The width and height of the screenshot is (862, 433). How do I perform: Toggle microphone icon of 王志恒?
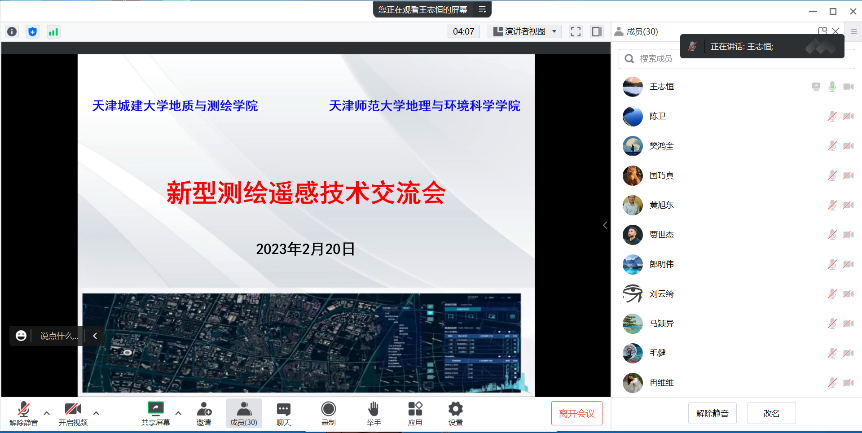[832, 86]
